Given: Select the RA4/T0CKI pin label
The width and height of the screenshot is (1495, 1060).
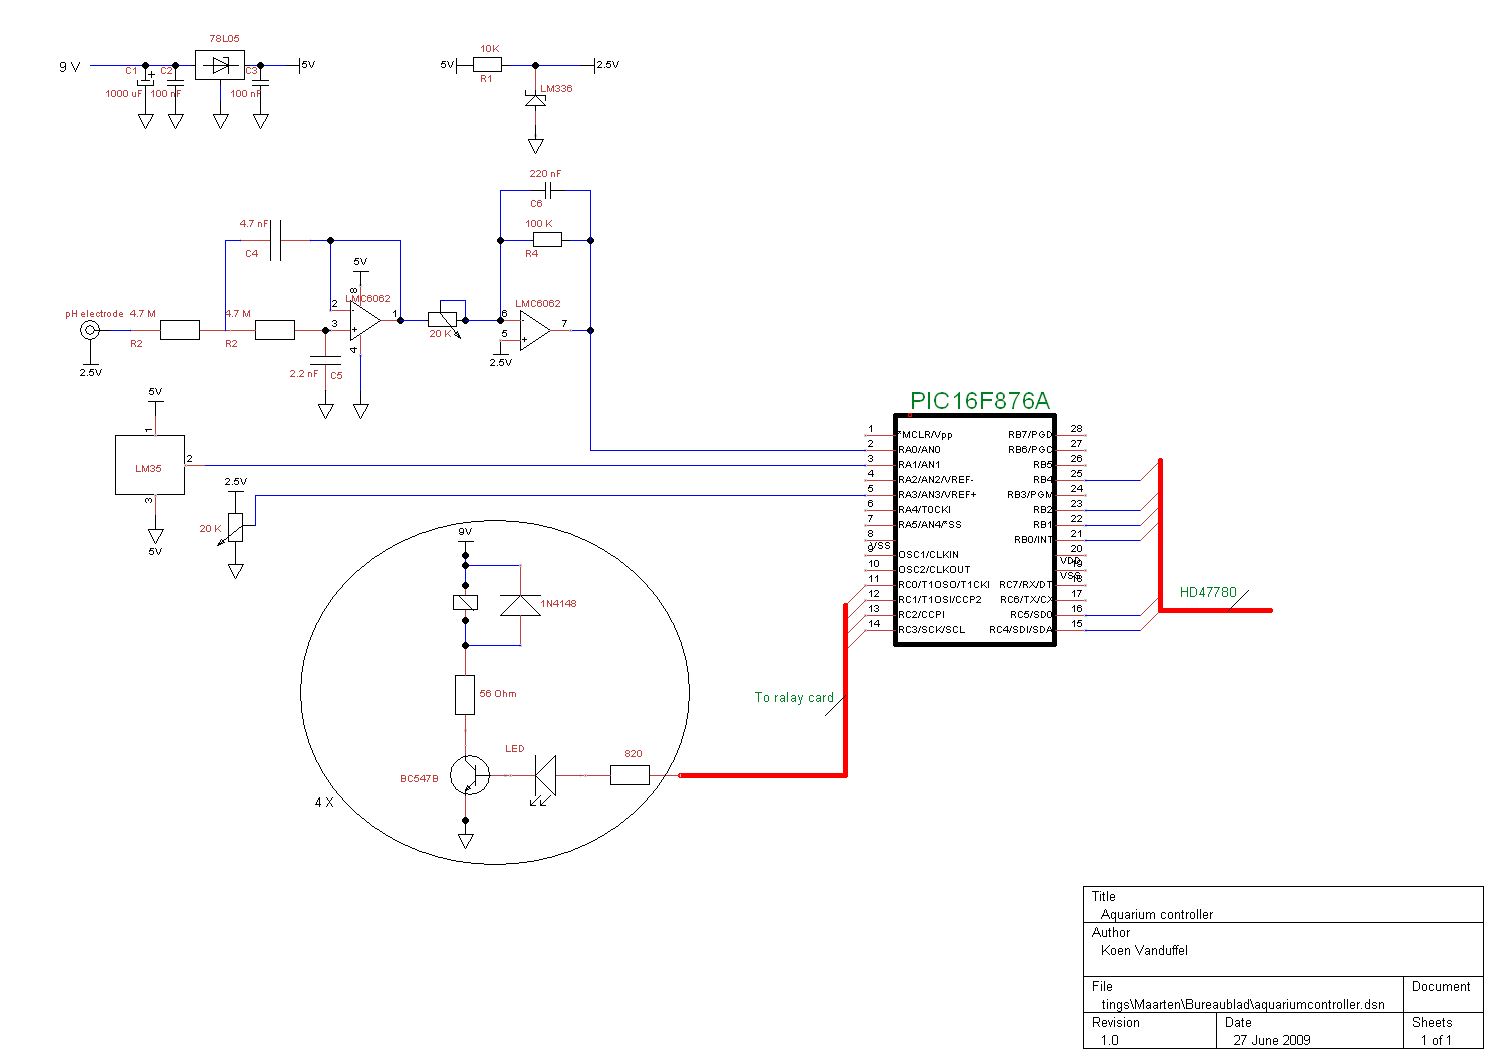Looking at the screenshot, I should coord(924,510).
